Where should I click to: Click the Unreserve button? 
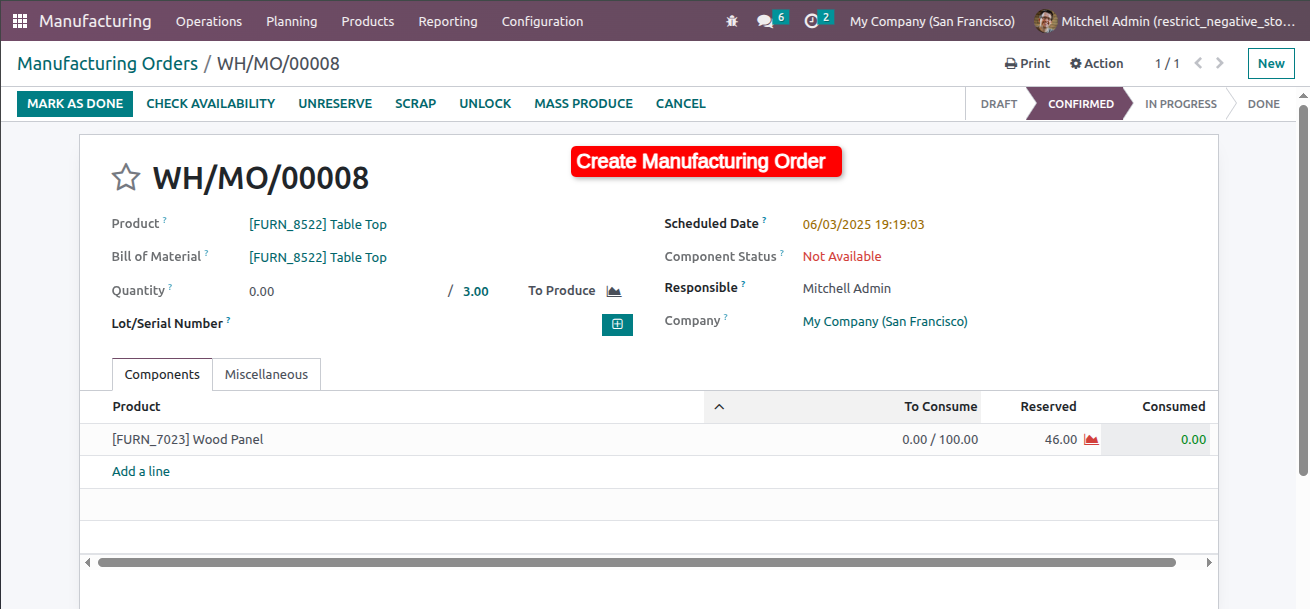pos(335,104)
